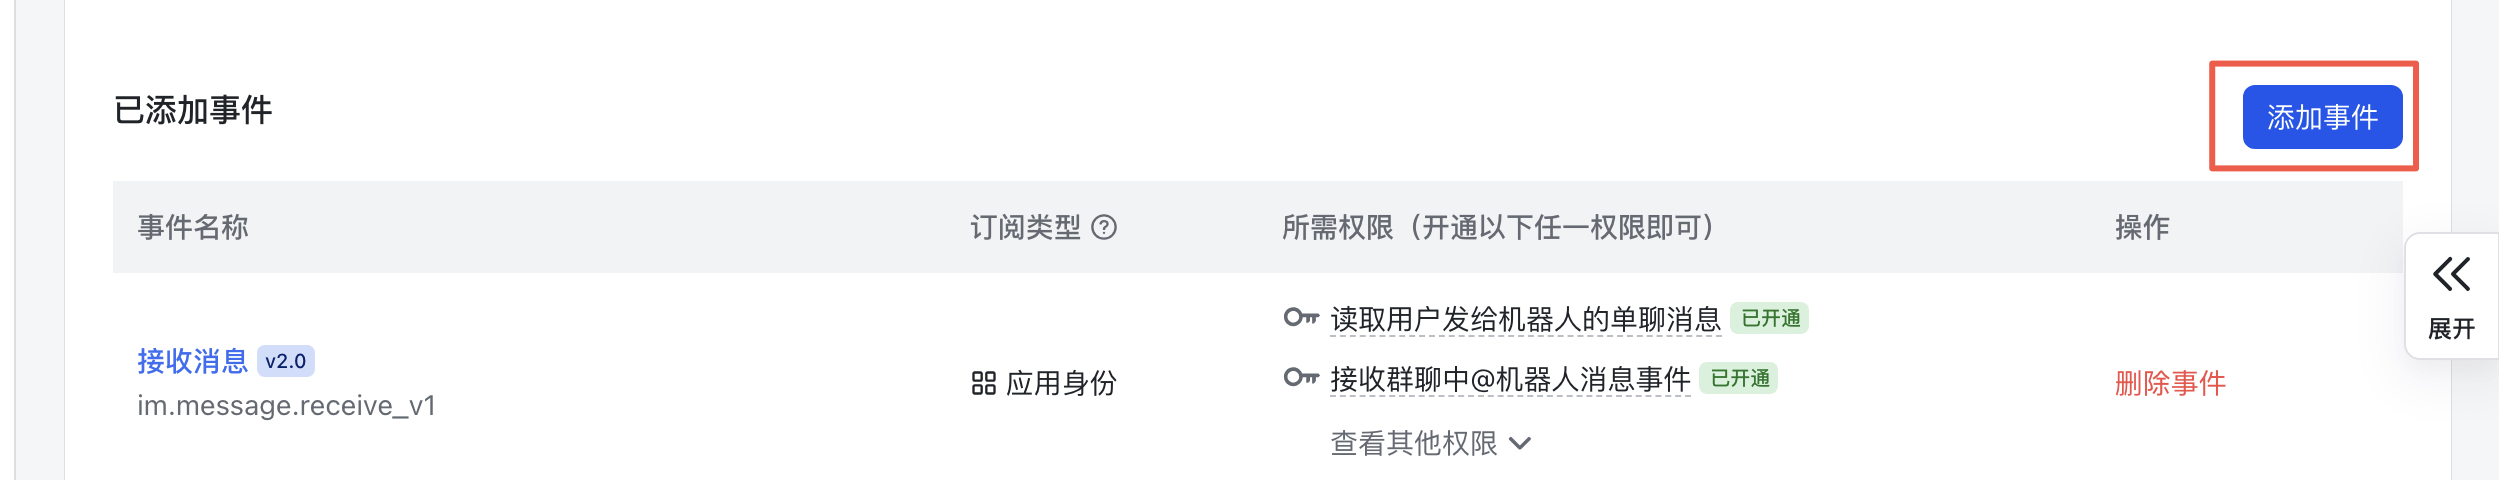Image resolution: width=2499 pixels, height=480 pixels.
Task: Click the double-chevron 展开 icon
Action: 2451,275
